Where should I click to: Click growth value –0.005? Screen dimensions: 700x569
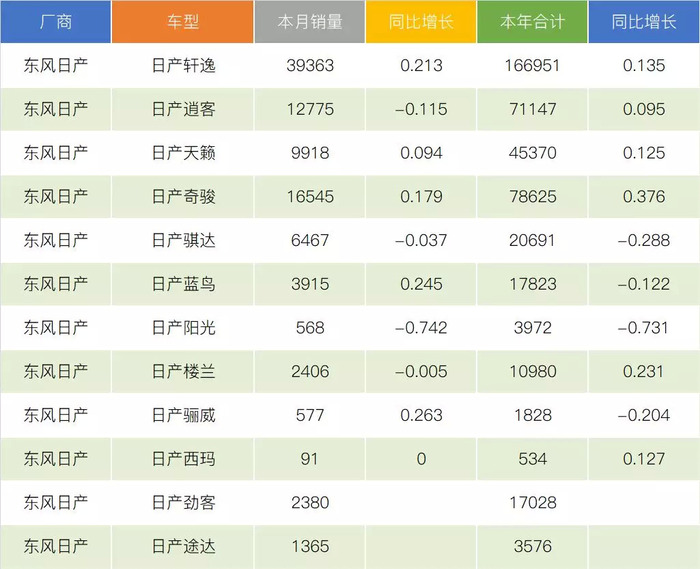tap(421, 372)
